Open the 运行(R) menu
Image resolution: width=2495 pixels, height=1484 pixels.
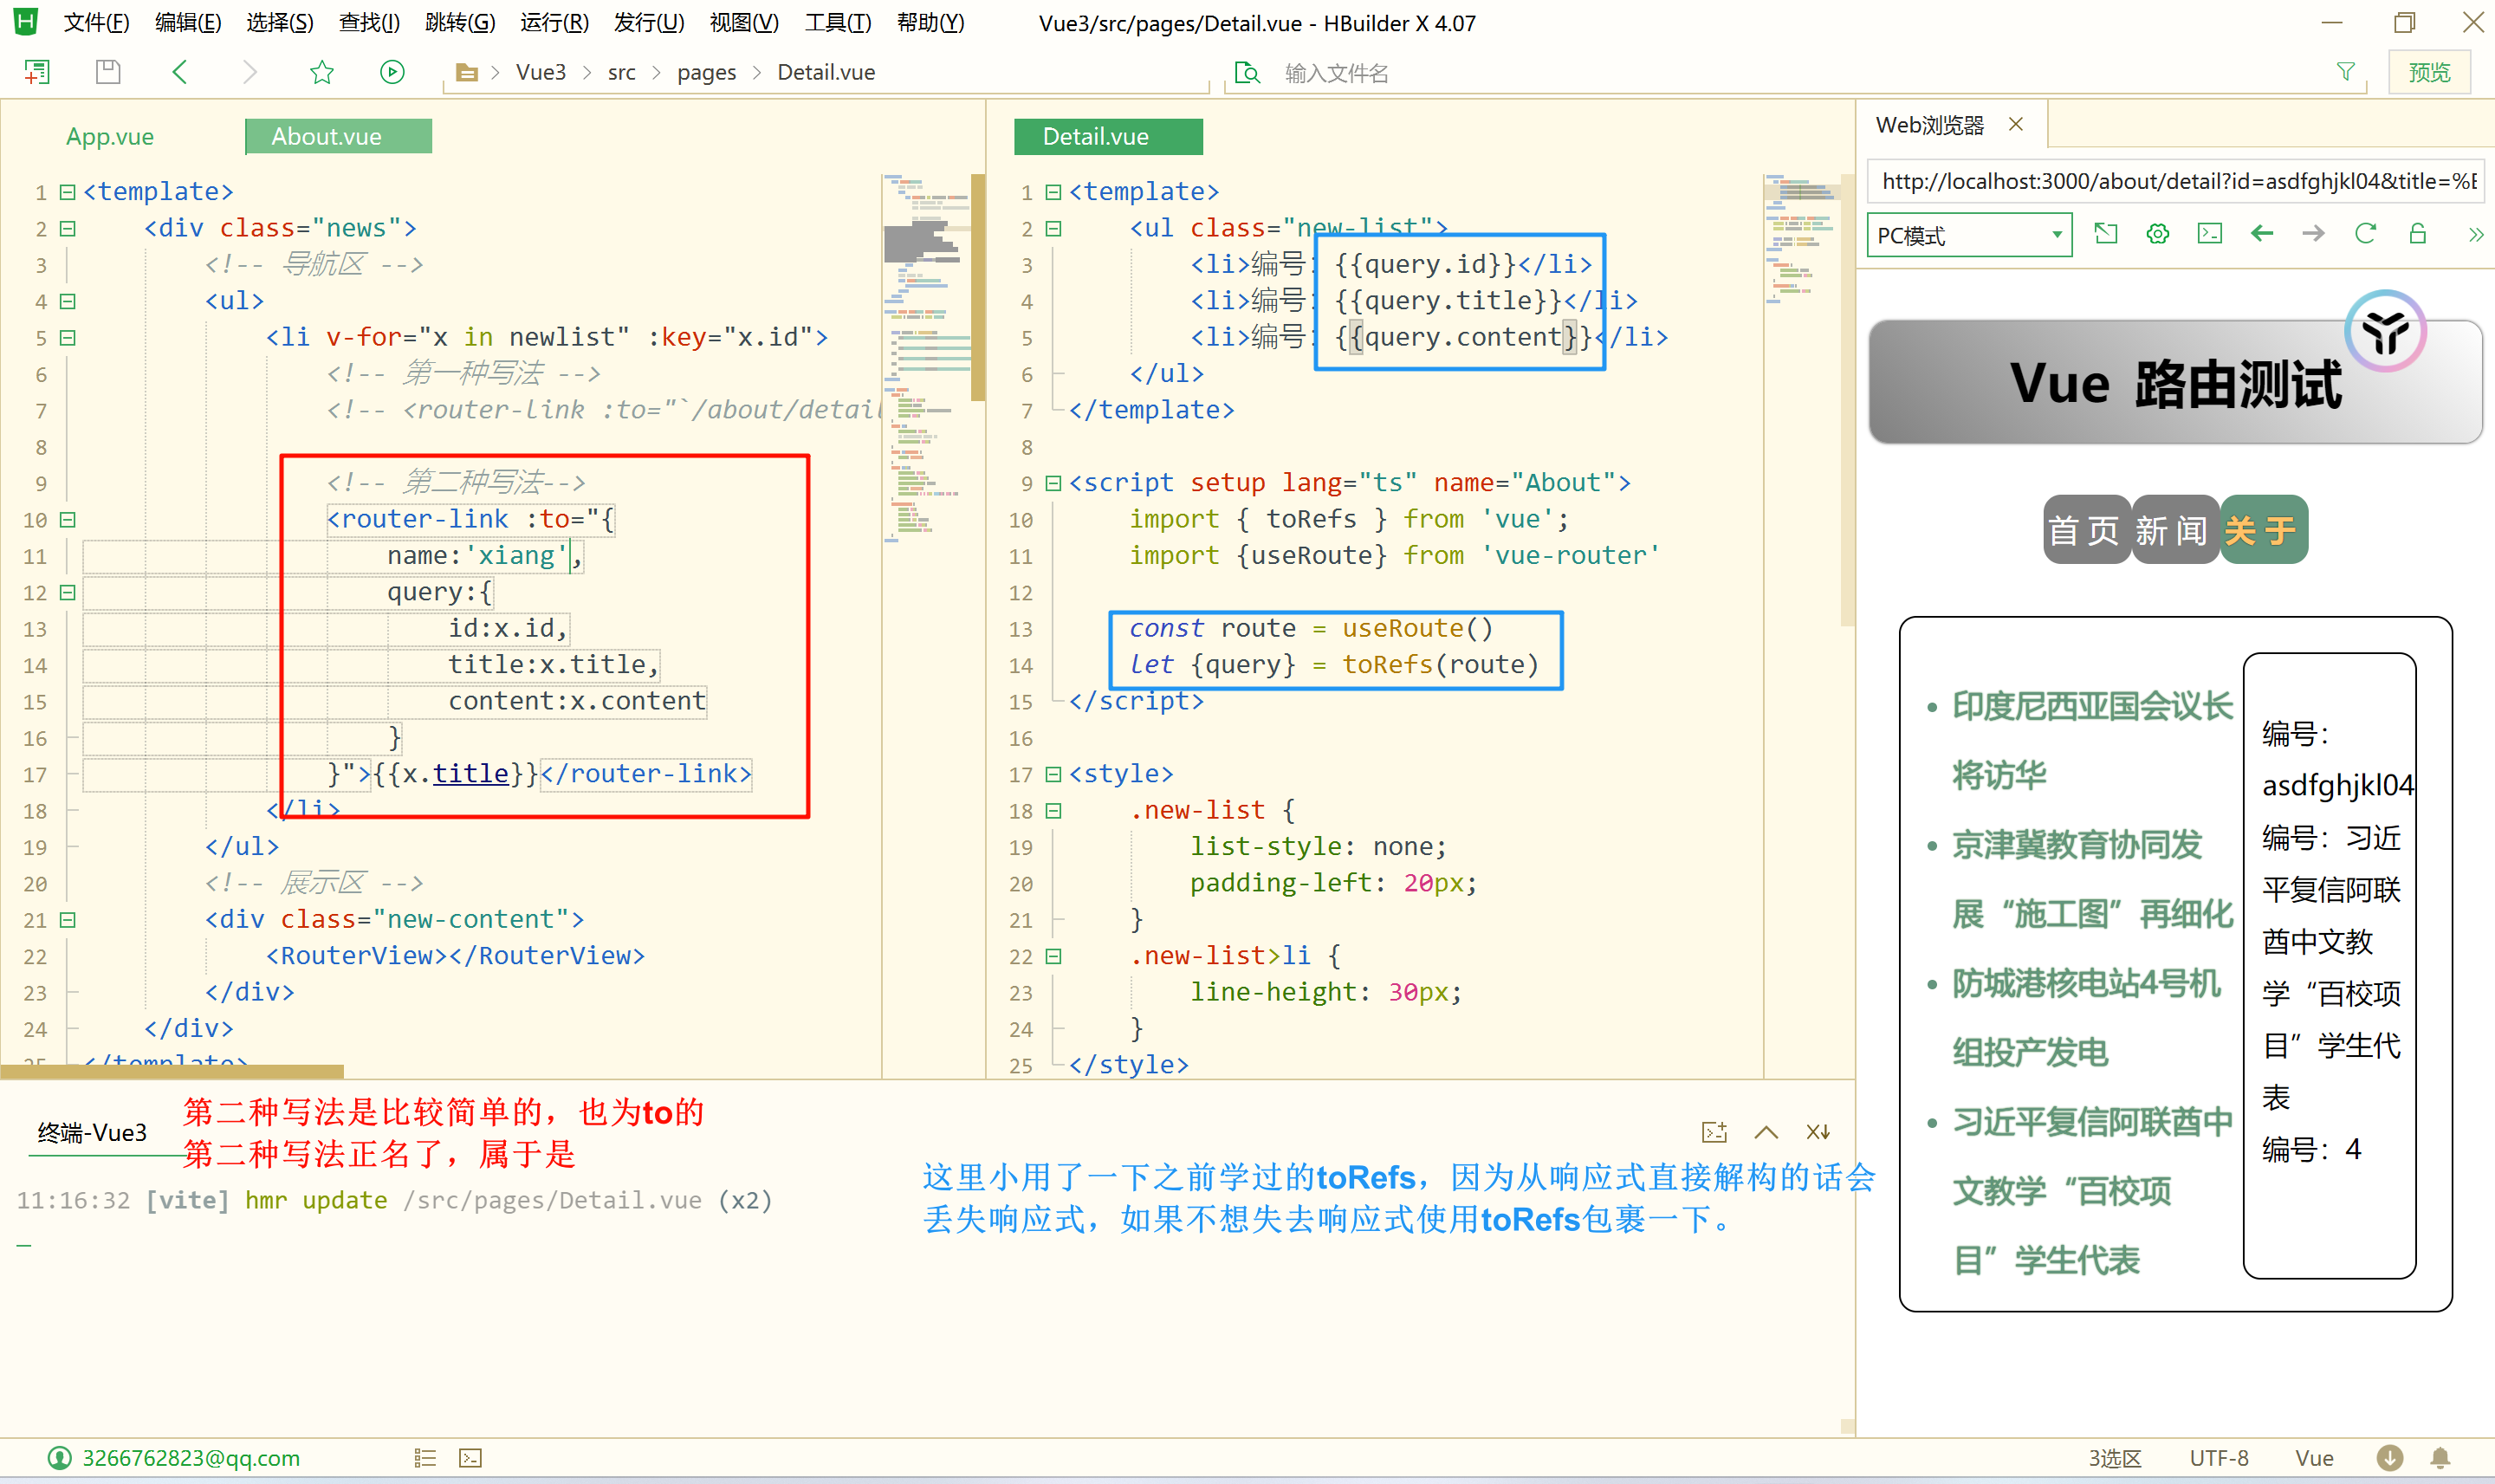[554, 23]
